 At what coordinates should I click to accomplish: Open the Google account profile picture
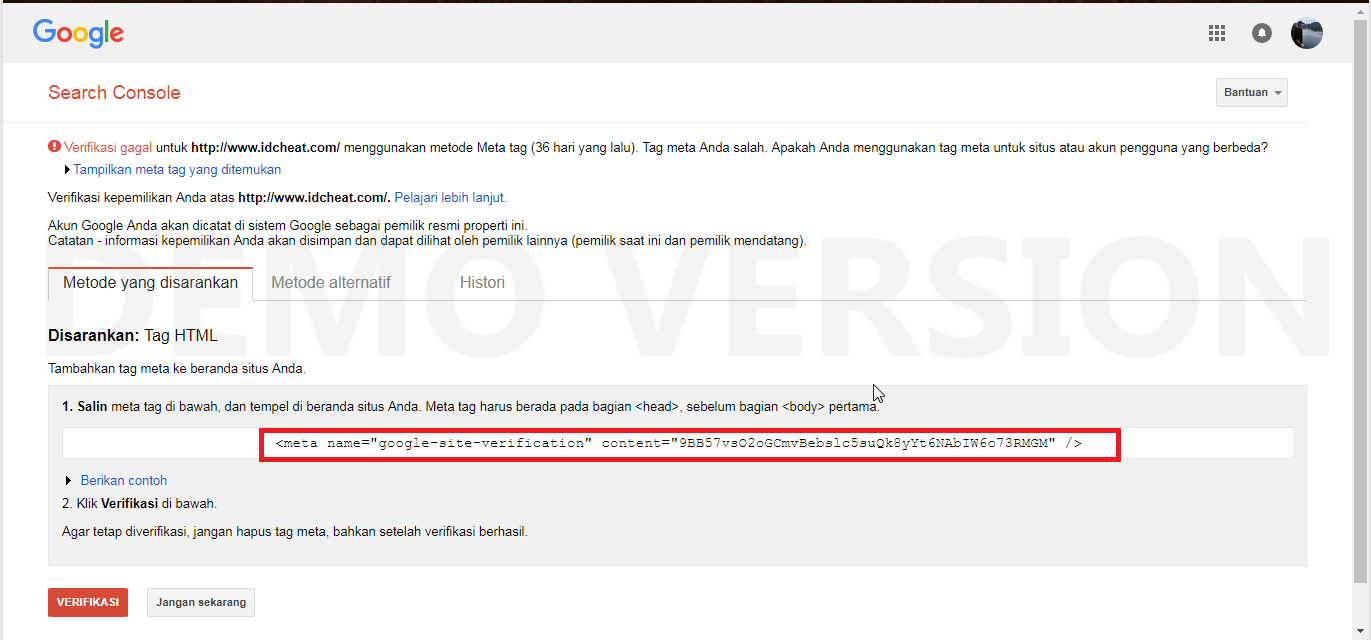(1307, 33)
